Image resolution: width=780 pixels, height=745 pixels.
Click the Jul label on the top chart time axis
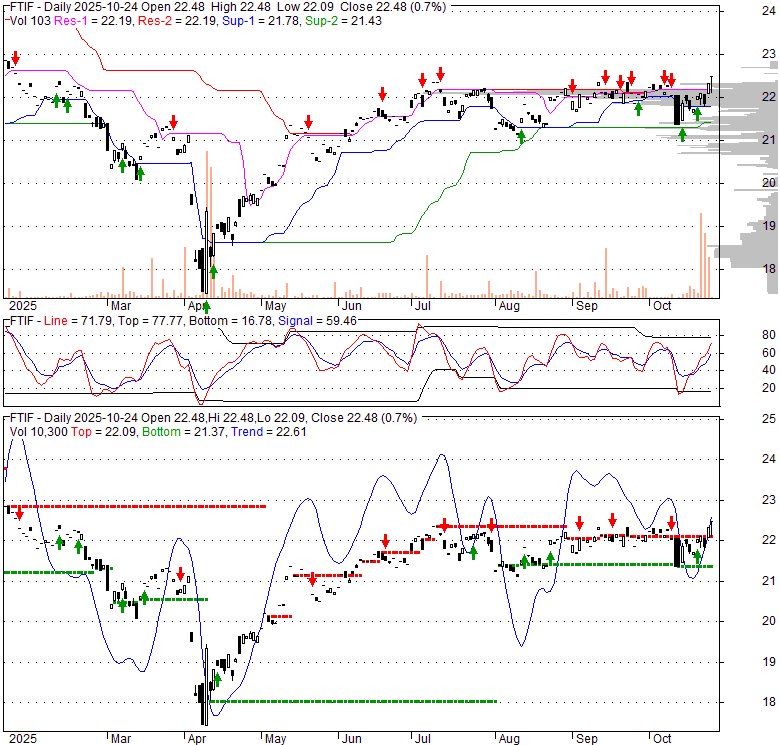coord(422,304)
